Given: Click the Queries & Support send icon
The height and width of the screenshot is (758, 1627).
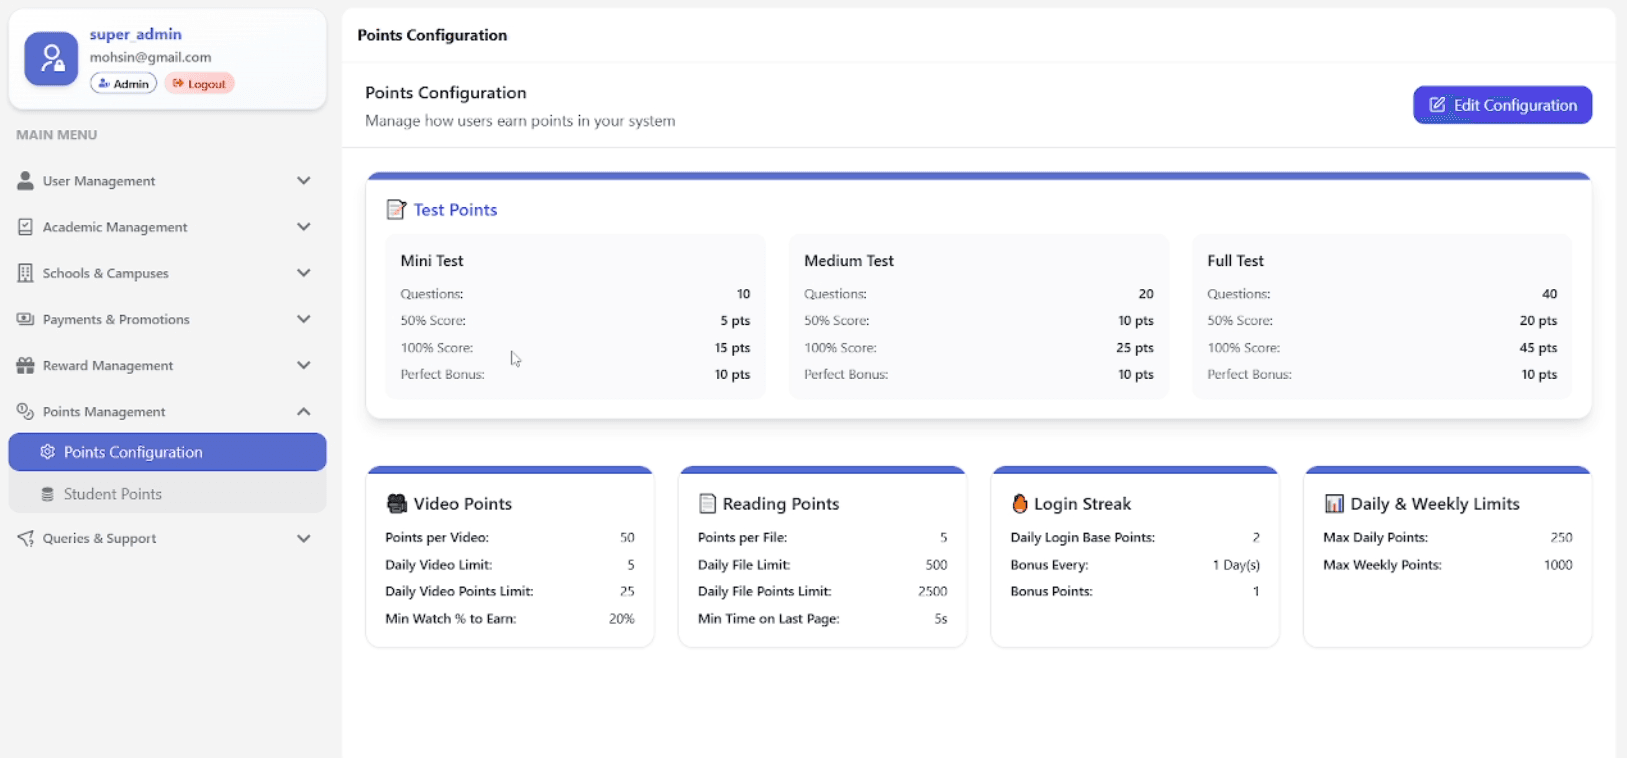Looking at the screenshot, I should pyautogui.click(x=25, y=538).
